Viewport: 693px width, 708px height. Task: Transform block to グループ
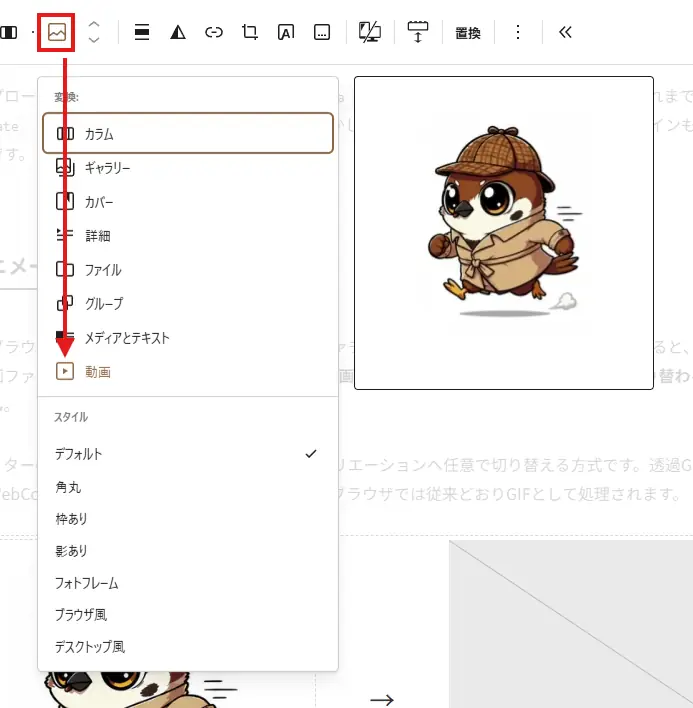tap(188, 303)
